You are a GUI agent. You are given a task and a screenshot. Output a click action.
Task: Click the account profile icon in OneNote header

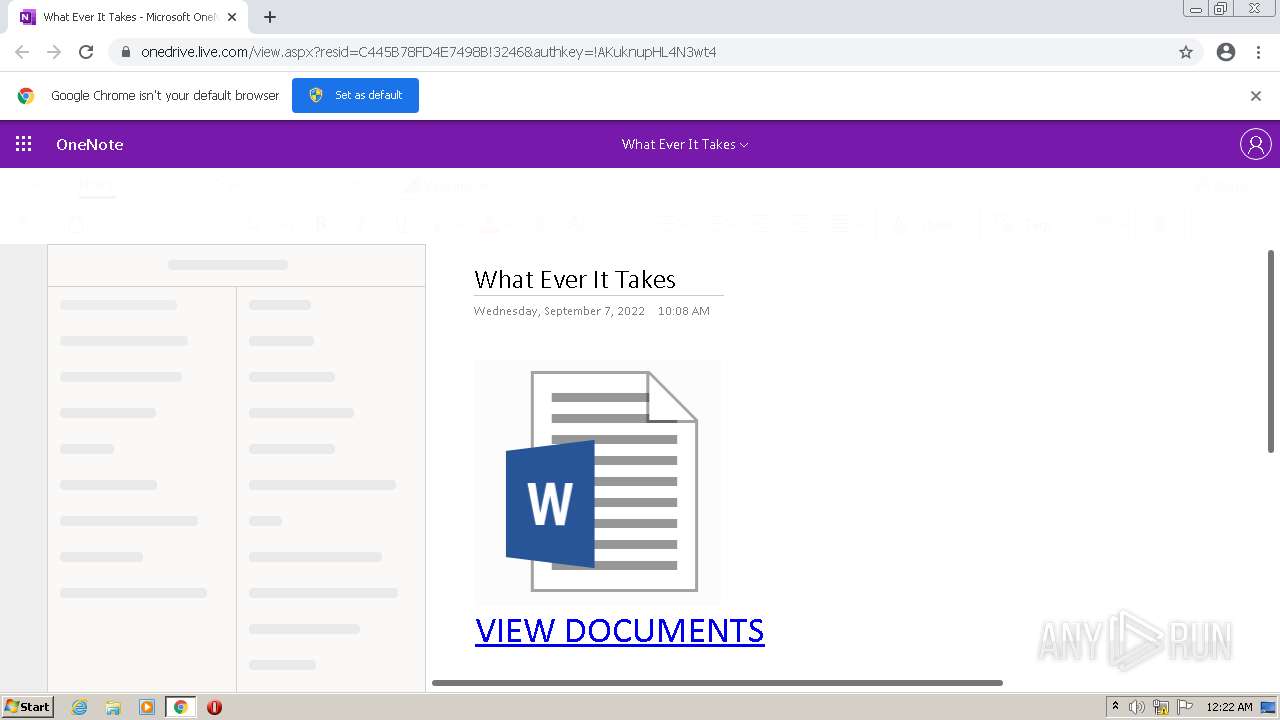click(1255, 144)
